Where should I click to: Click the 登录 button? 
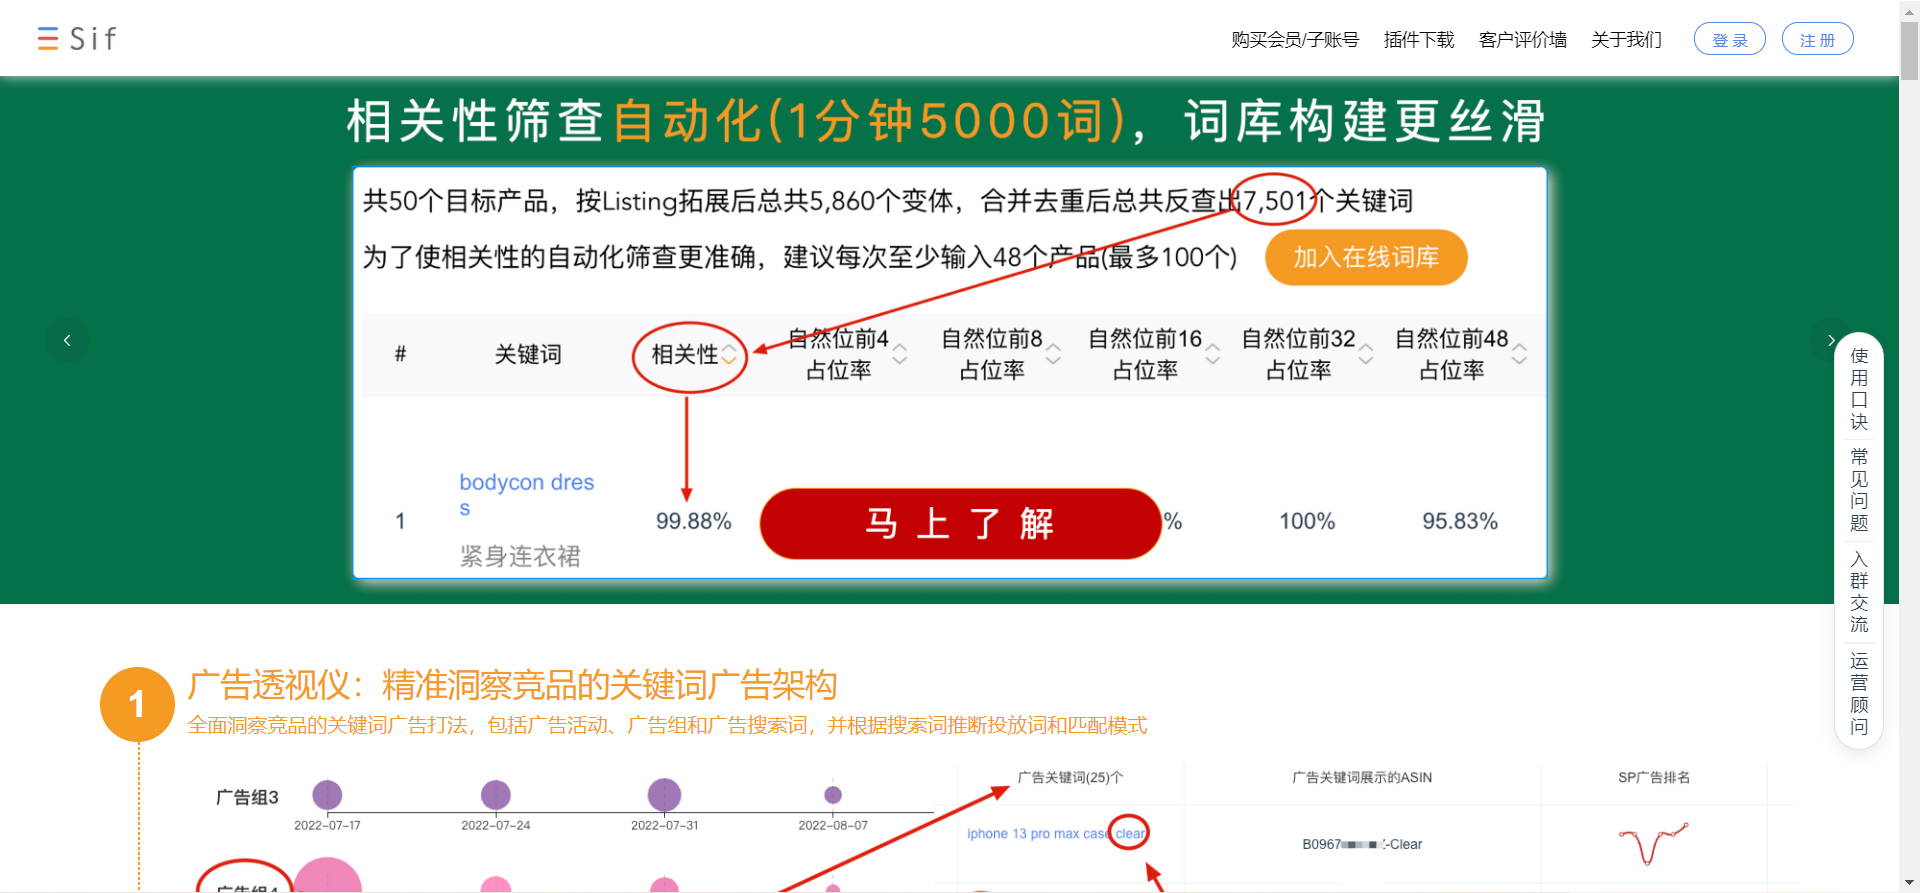1730,39
